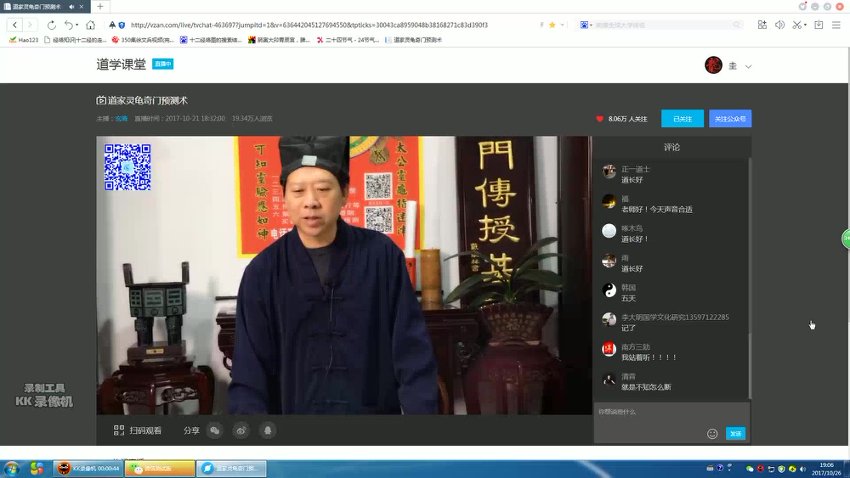Mute the tab via speaker icon

click(72, 7)
